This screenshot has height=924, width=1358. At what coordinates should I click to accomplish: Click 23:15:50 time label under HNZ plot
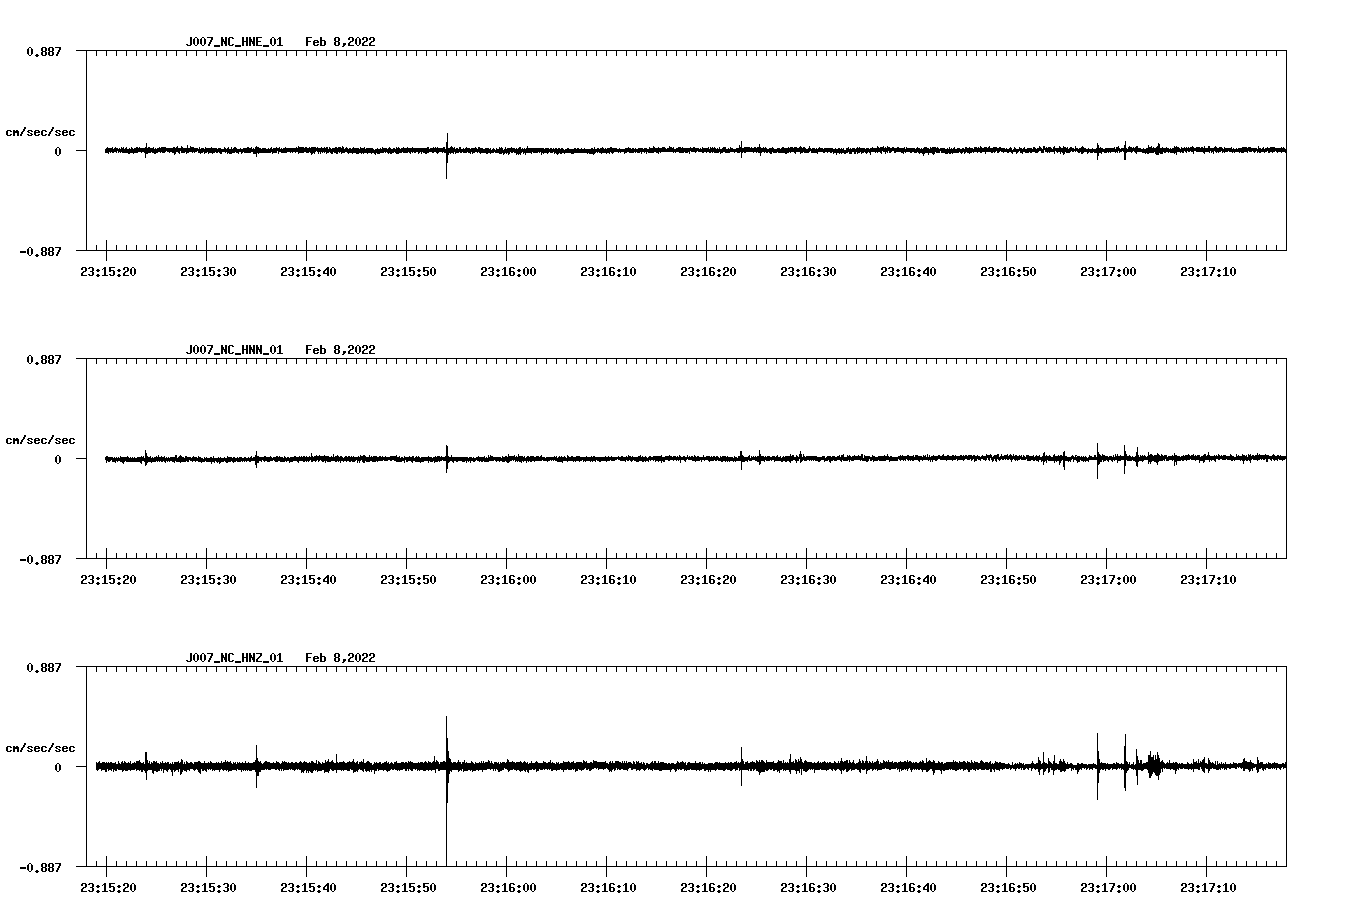coord(408,888)
